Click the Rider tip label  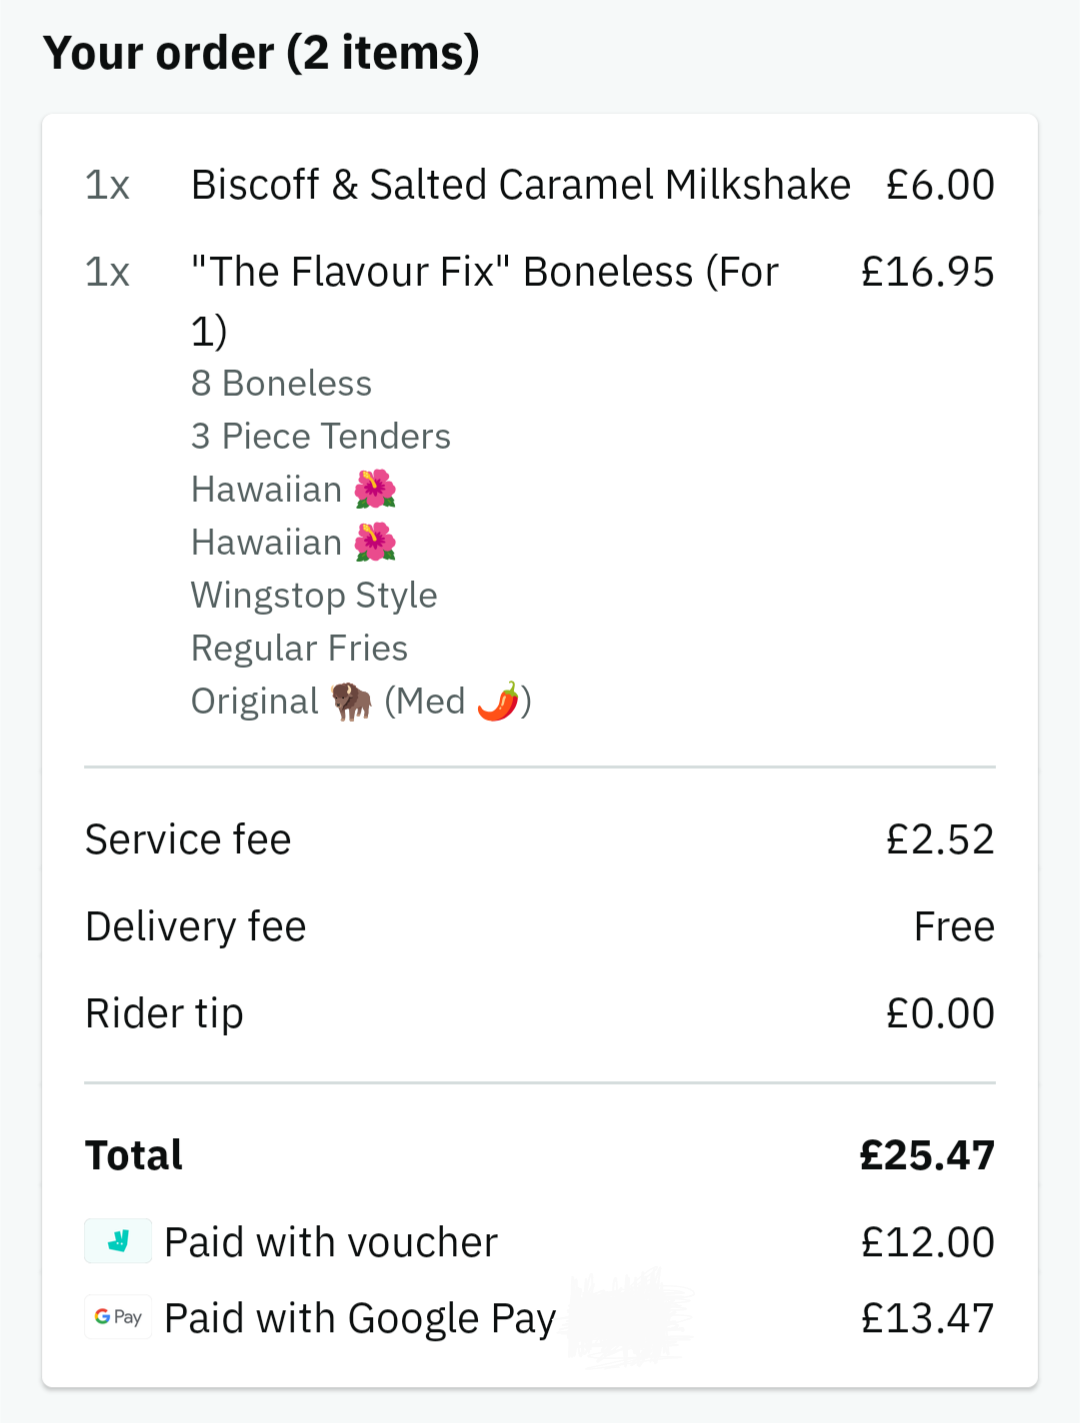[164, 1014]
